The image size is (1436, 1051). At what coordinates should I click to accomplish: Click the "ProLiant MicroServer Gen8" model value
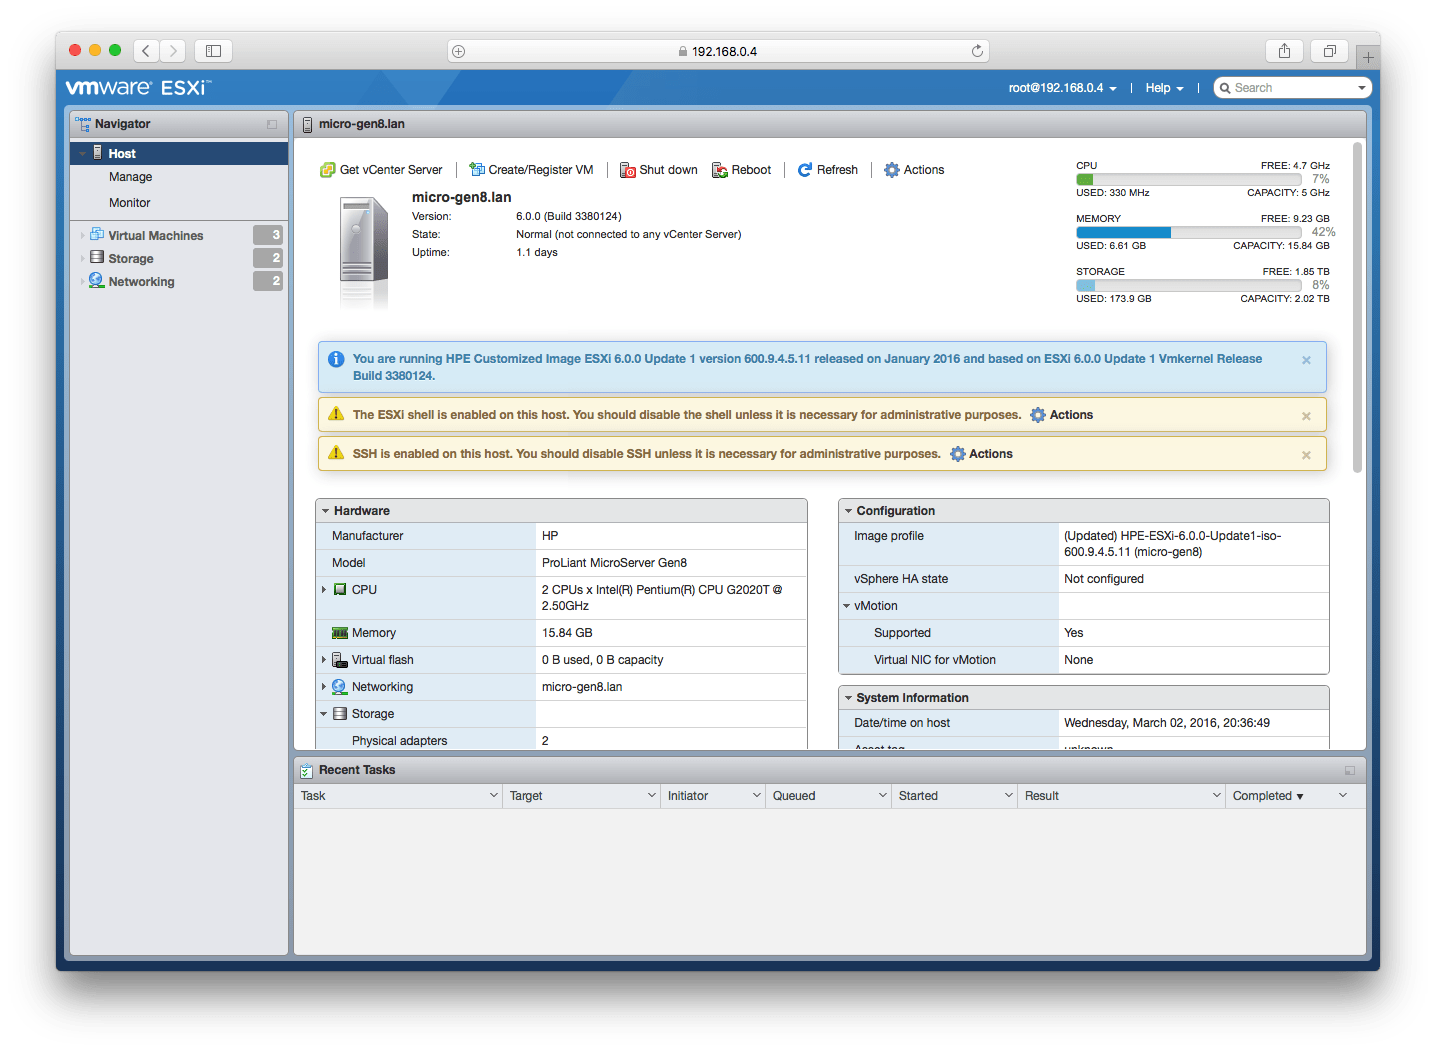tap(614, 563)
